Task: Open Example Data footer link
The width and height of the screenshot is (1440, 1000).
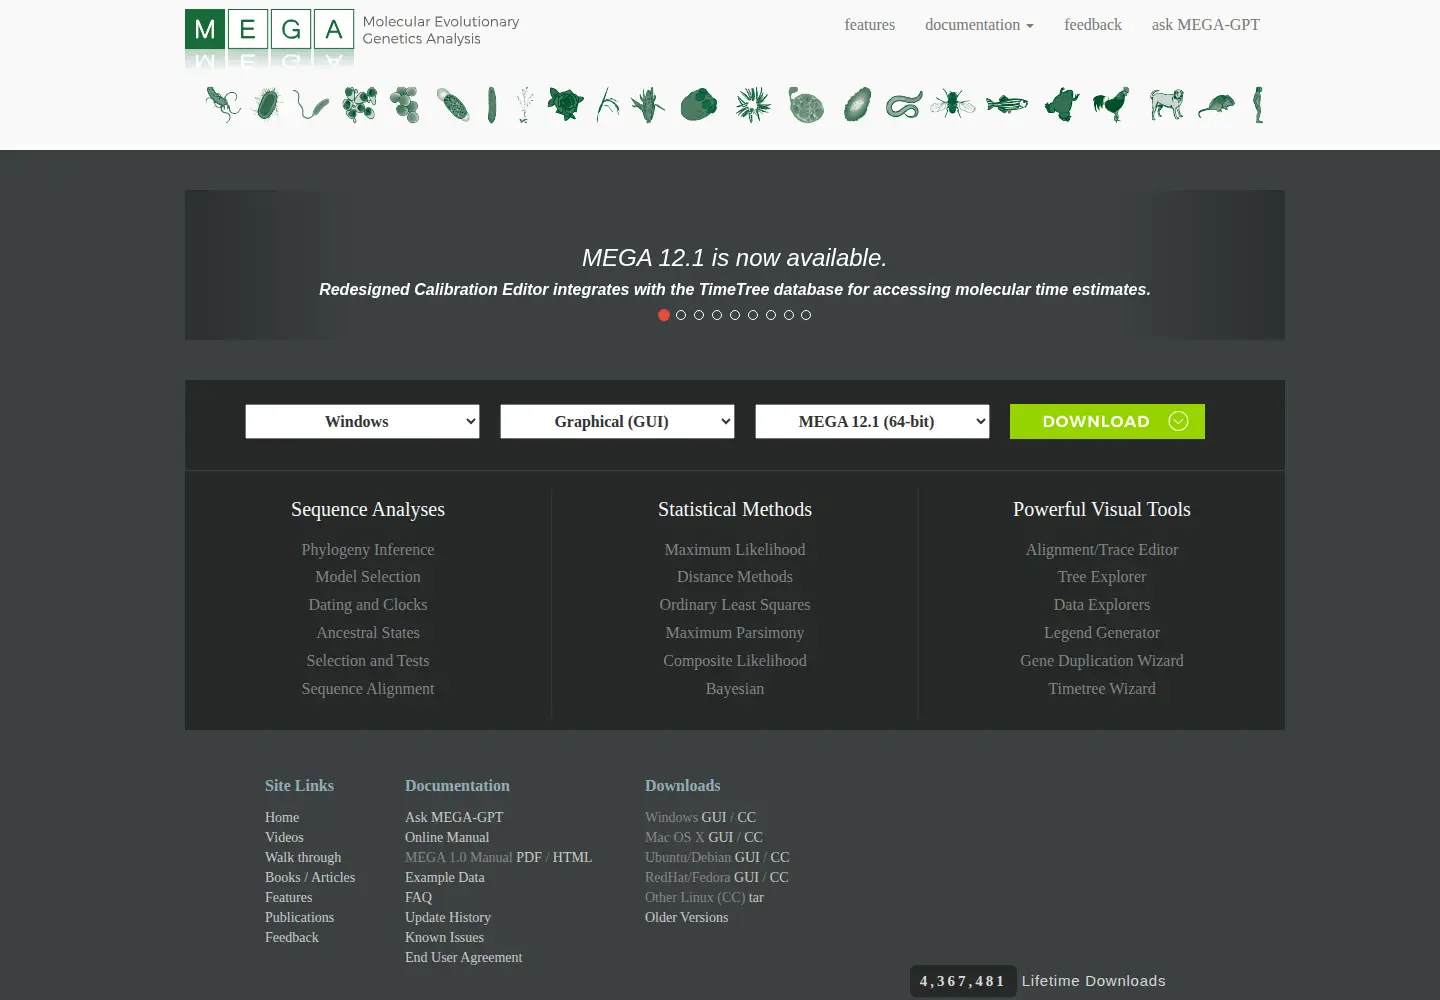Action: point(444,877)
